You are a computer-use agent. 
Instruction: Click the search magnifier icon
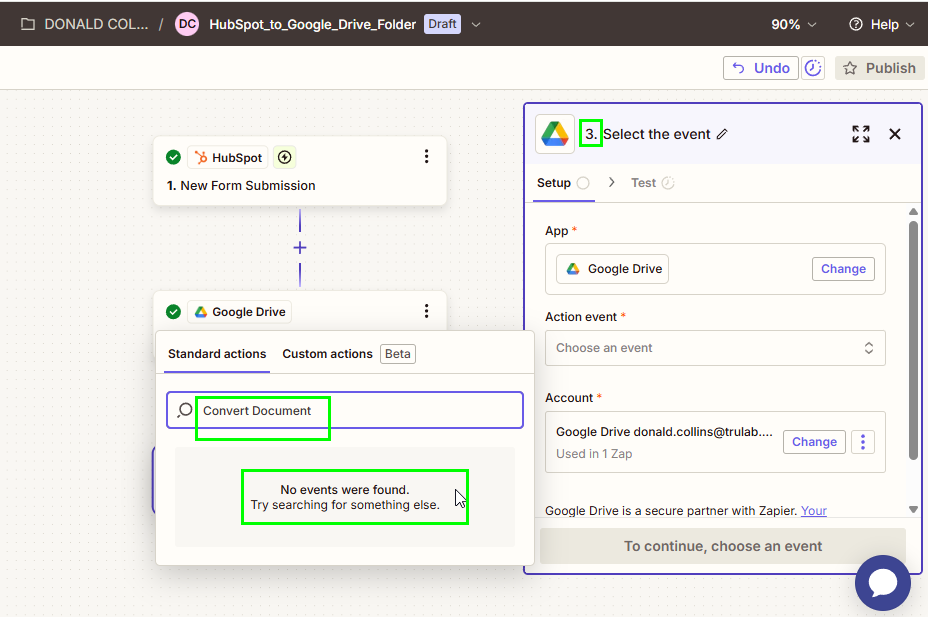pyautogui.click(x=185, y=410)
